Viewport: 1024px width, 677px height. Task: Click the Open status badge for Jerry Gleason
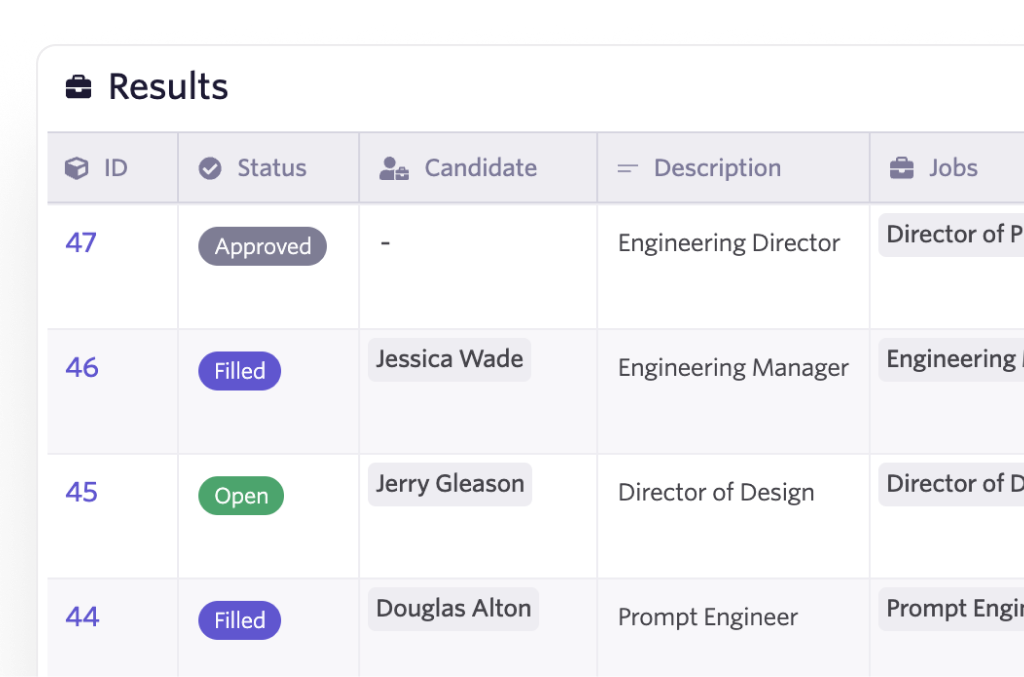click(240, 495)
